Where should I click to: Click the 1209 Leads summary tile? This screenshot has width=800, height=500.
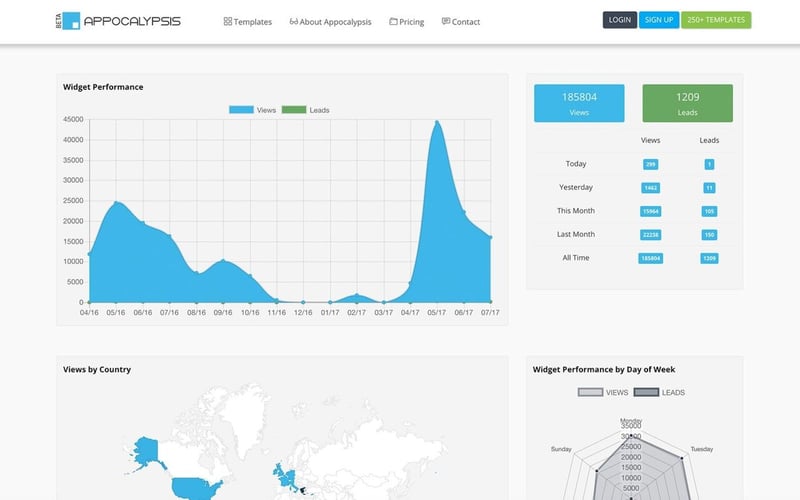(687, 103)
